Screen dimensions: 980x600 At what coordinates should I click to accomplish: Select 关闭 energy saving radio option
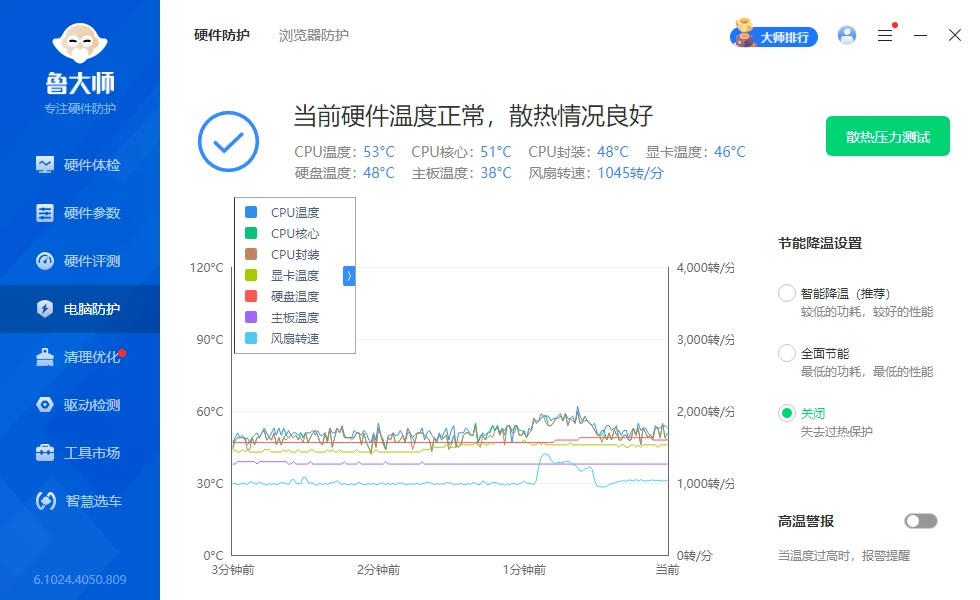pos(786,413)
